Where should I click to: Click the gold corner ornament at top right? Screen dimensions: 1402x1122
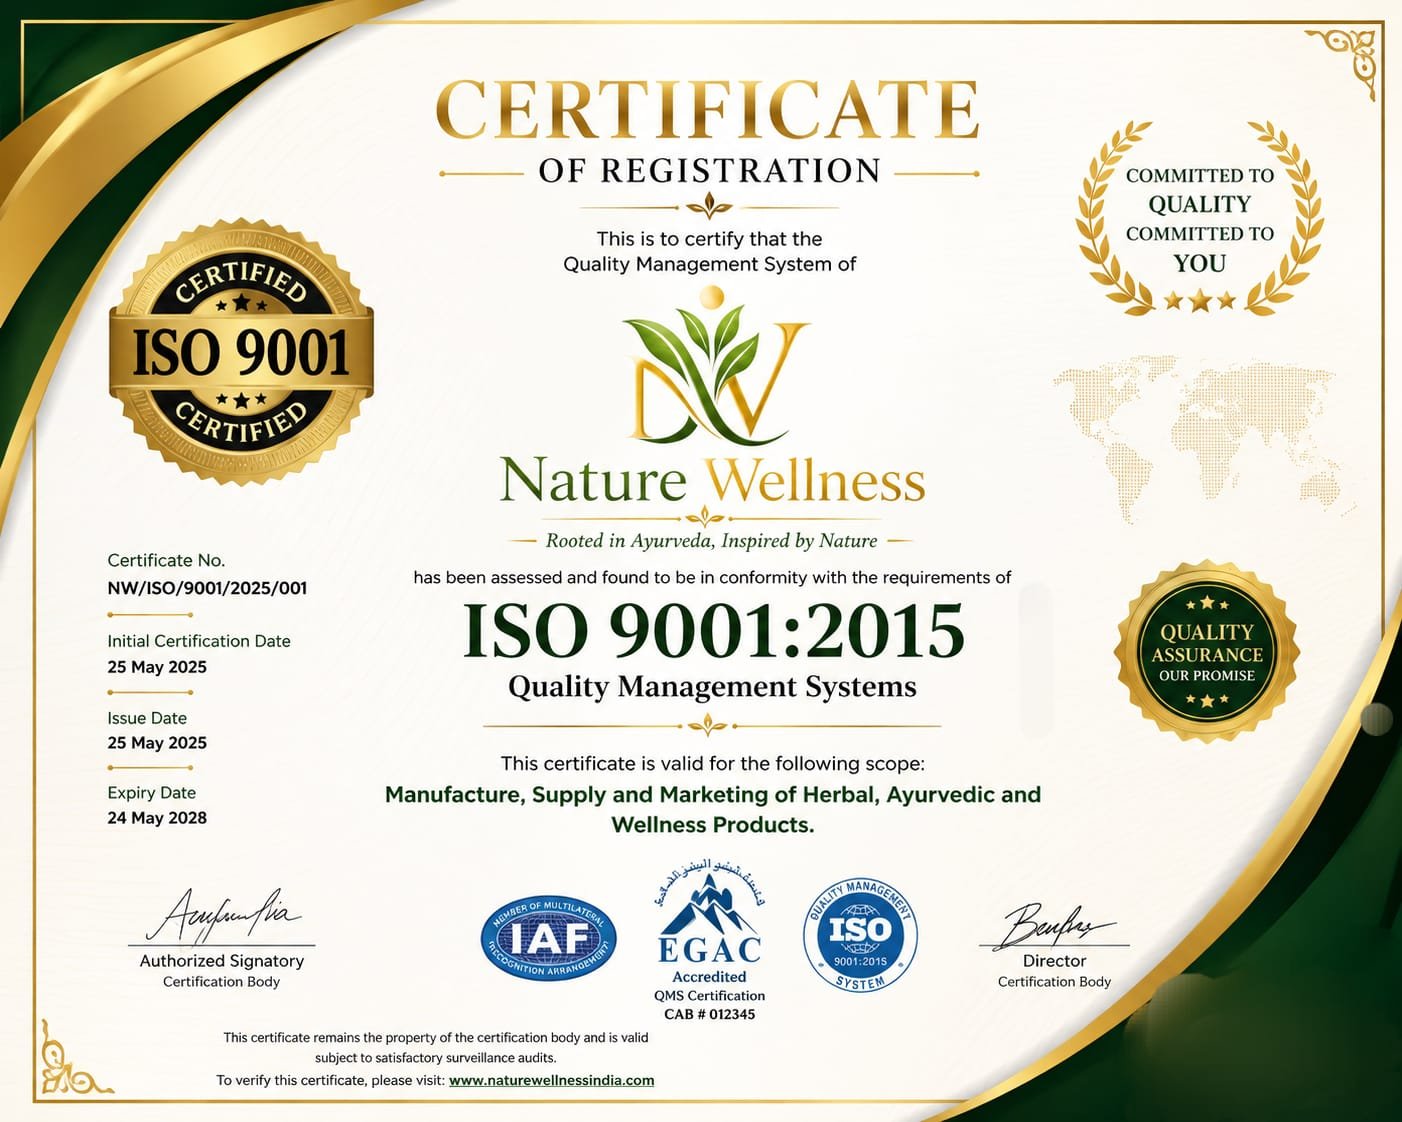[1343, 63]
